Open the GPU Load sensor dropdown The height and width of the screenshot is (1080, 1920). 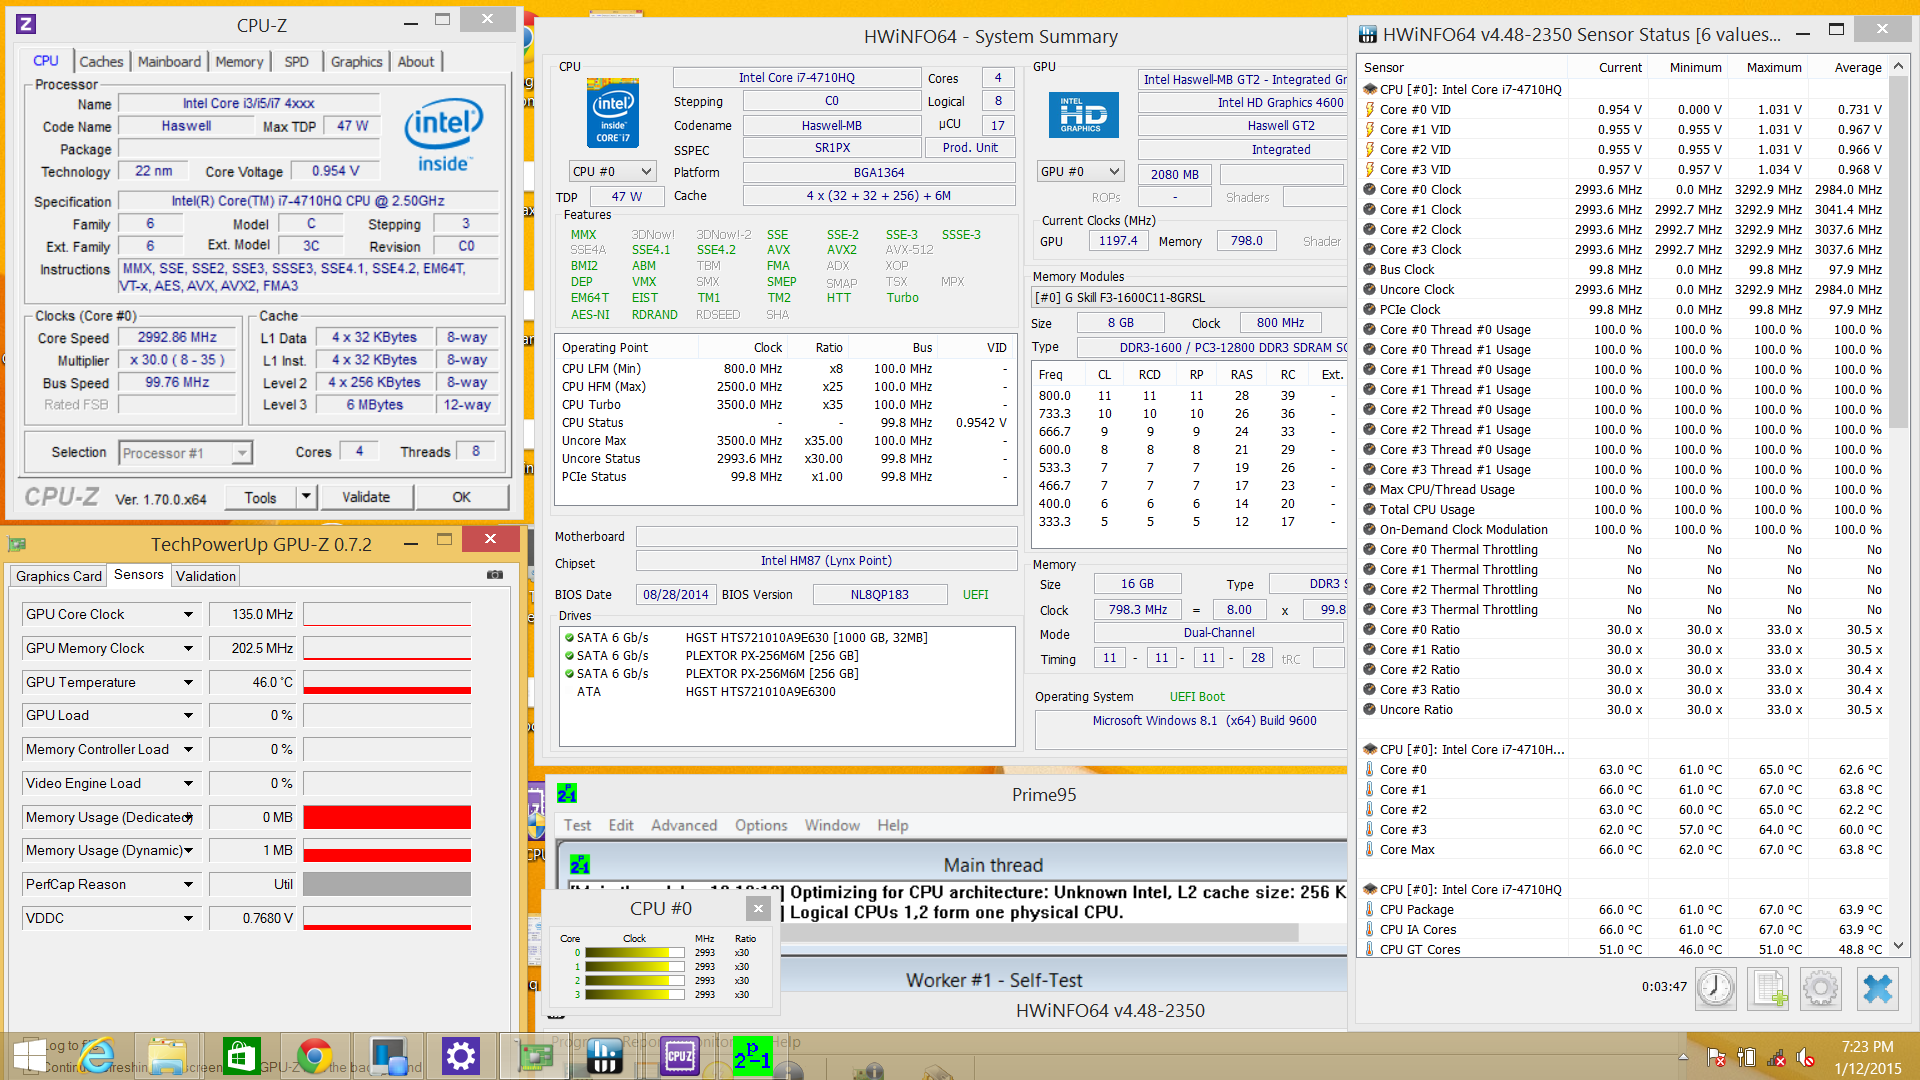pyautogui.click(x=188, y=715)
